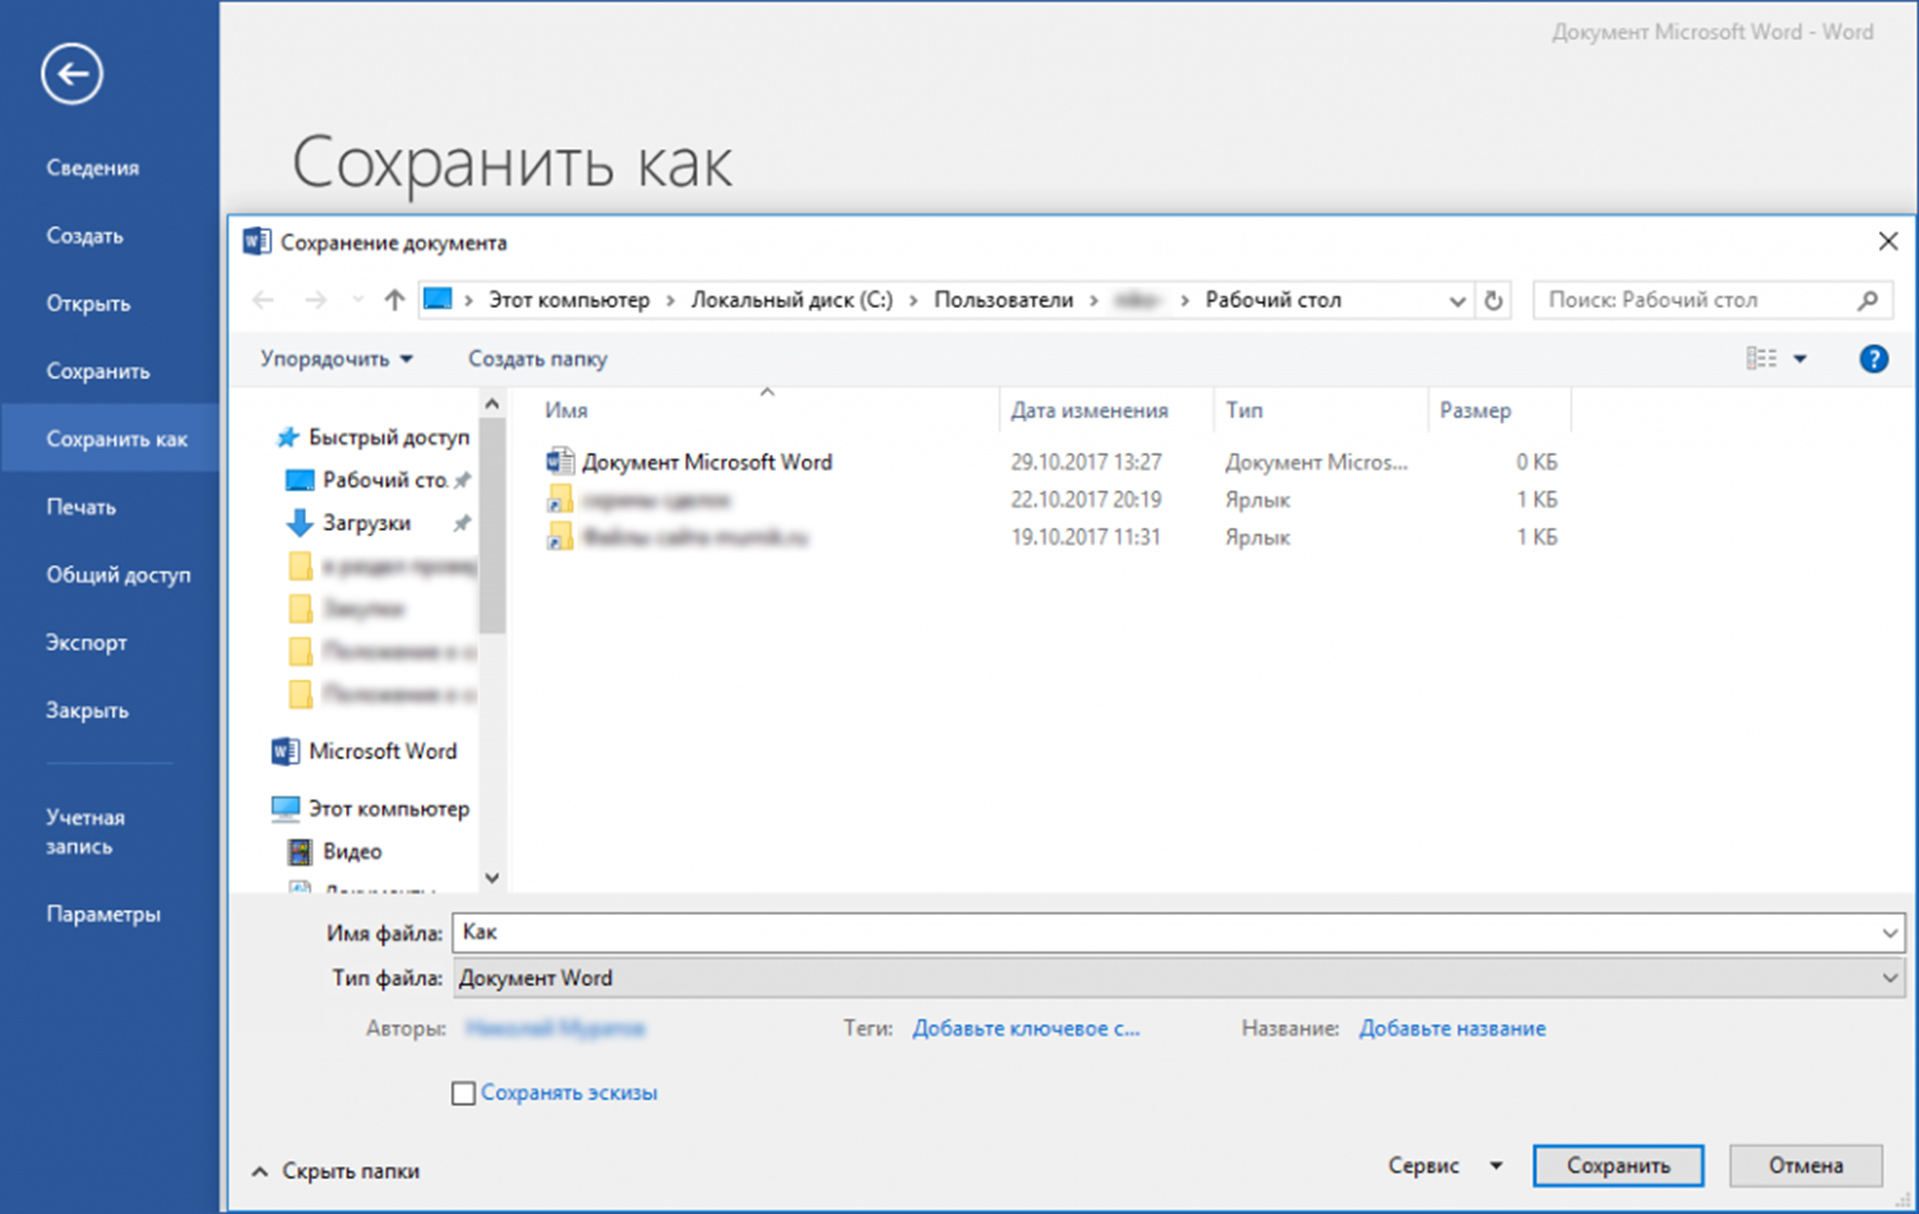The height and width of the screenshot is (1214, 1919).
Task: Expand the address bar history dropdown
Action: click(x=1457, y=301)
